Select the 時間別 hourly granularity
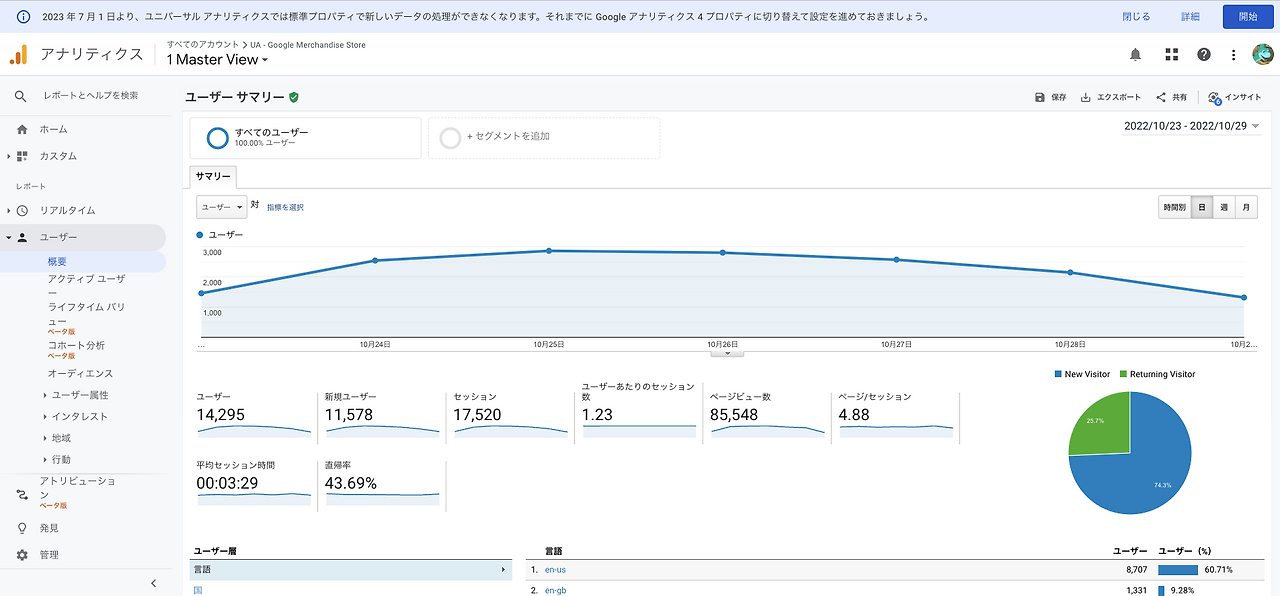The width and height of the screenshot is (1280, 596). tap(1174, 208)
